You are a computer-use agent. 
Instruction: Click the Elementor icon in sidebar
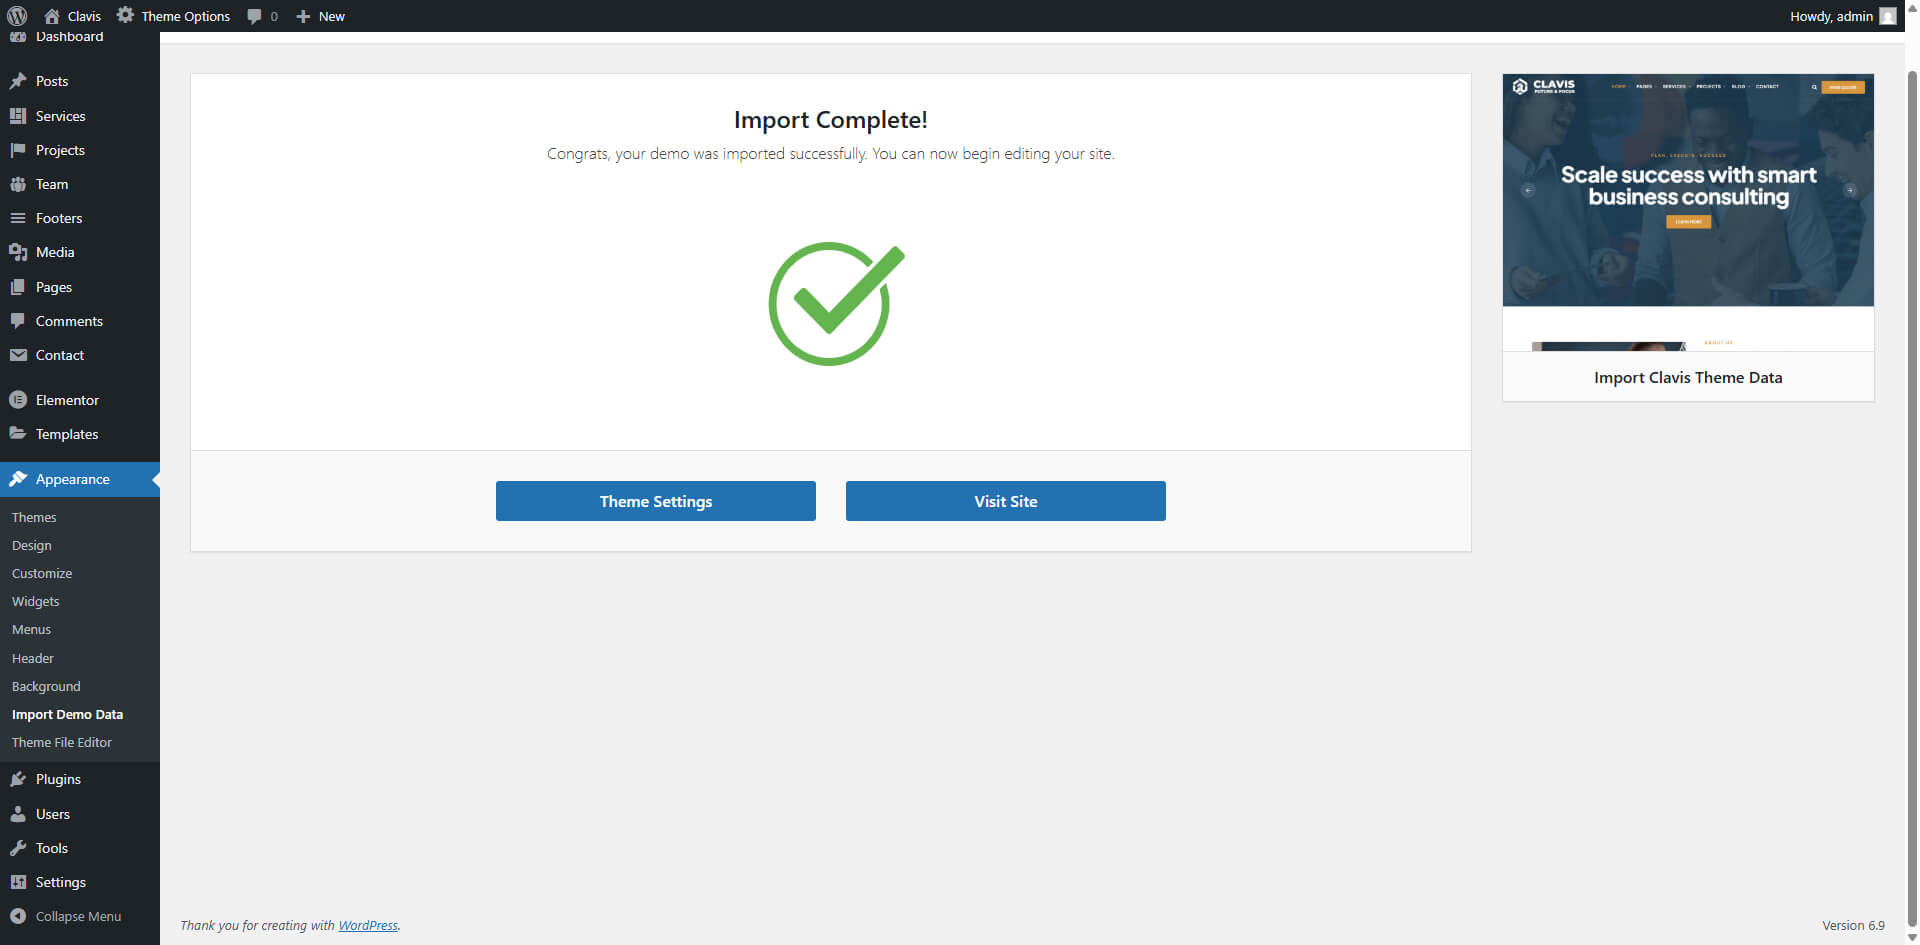point(18,400)
